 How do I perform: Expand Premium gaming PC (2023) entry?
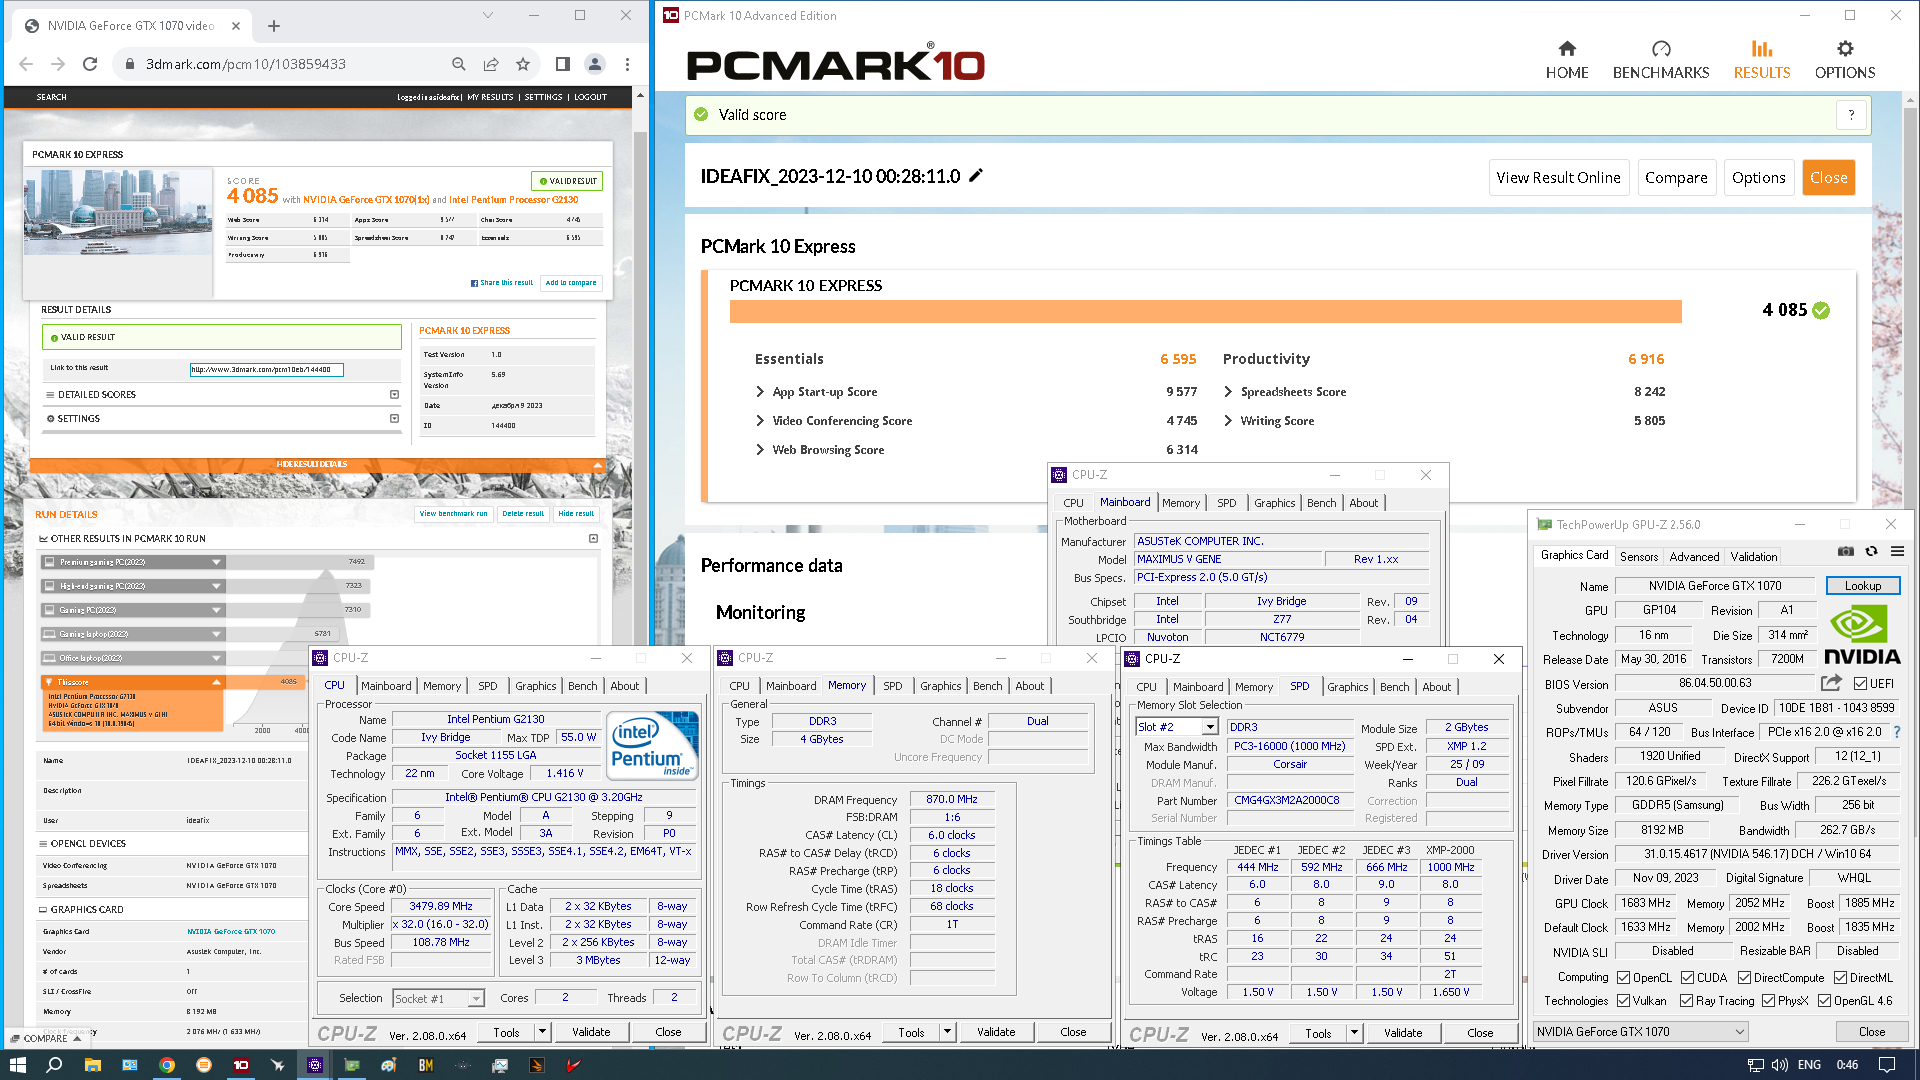216,562
